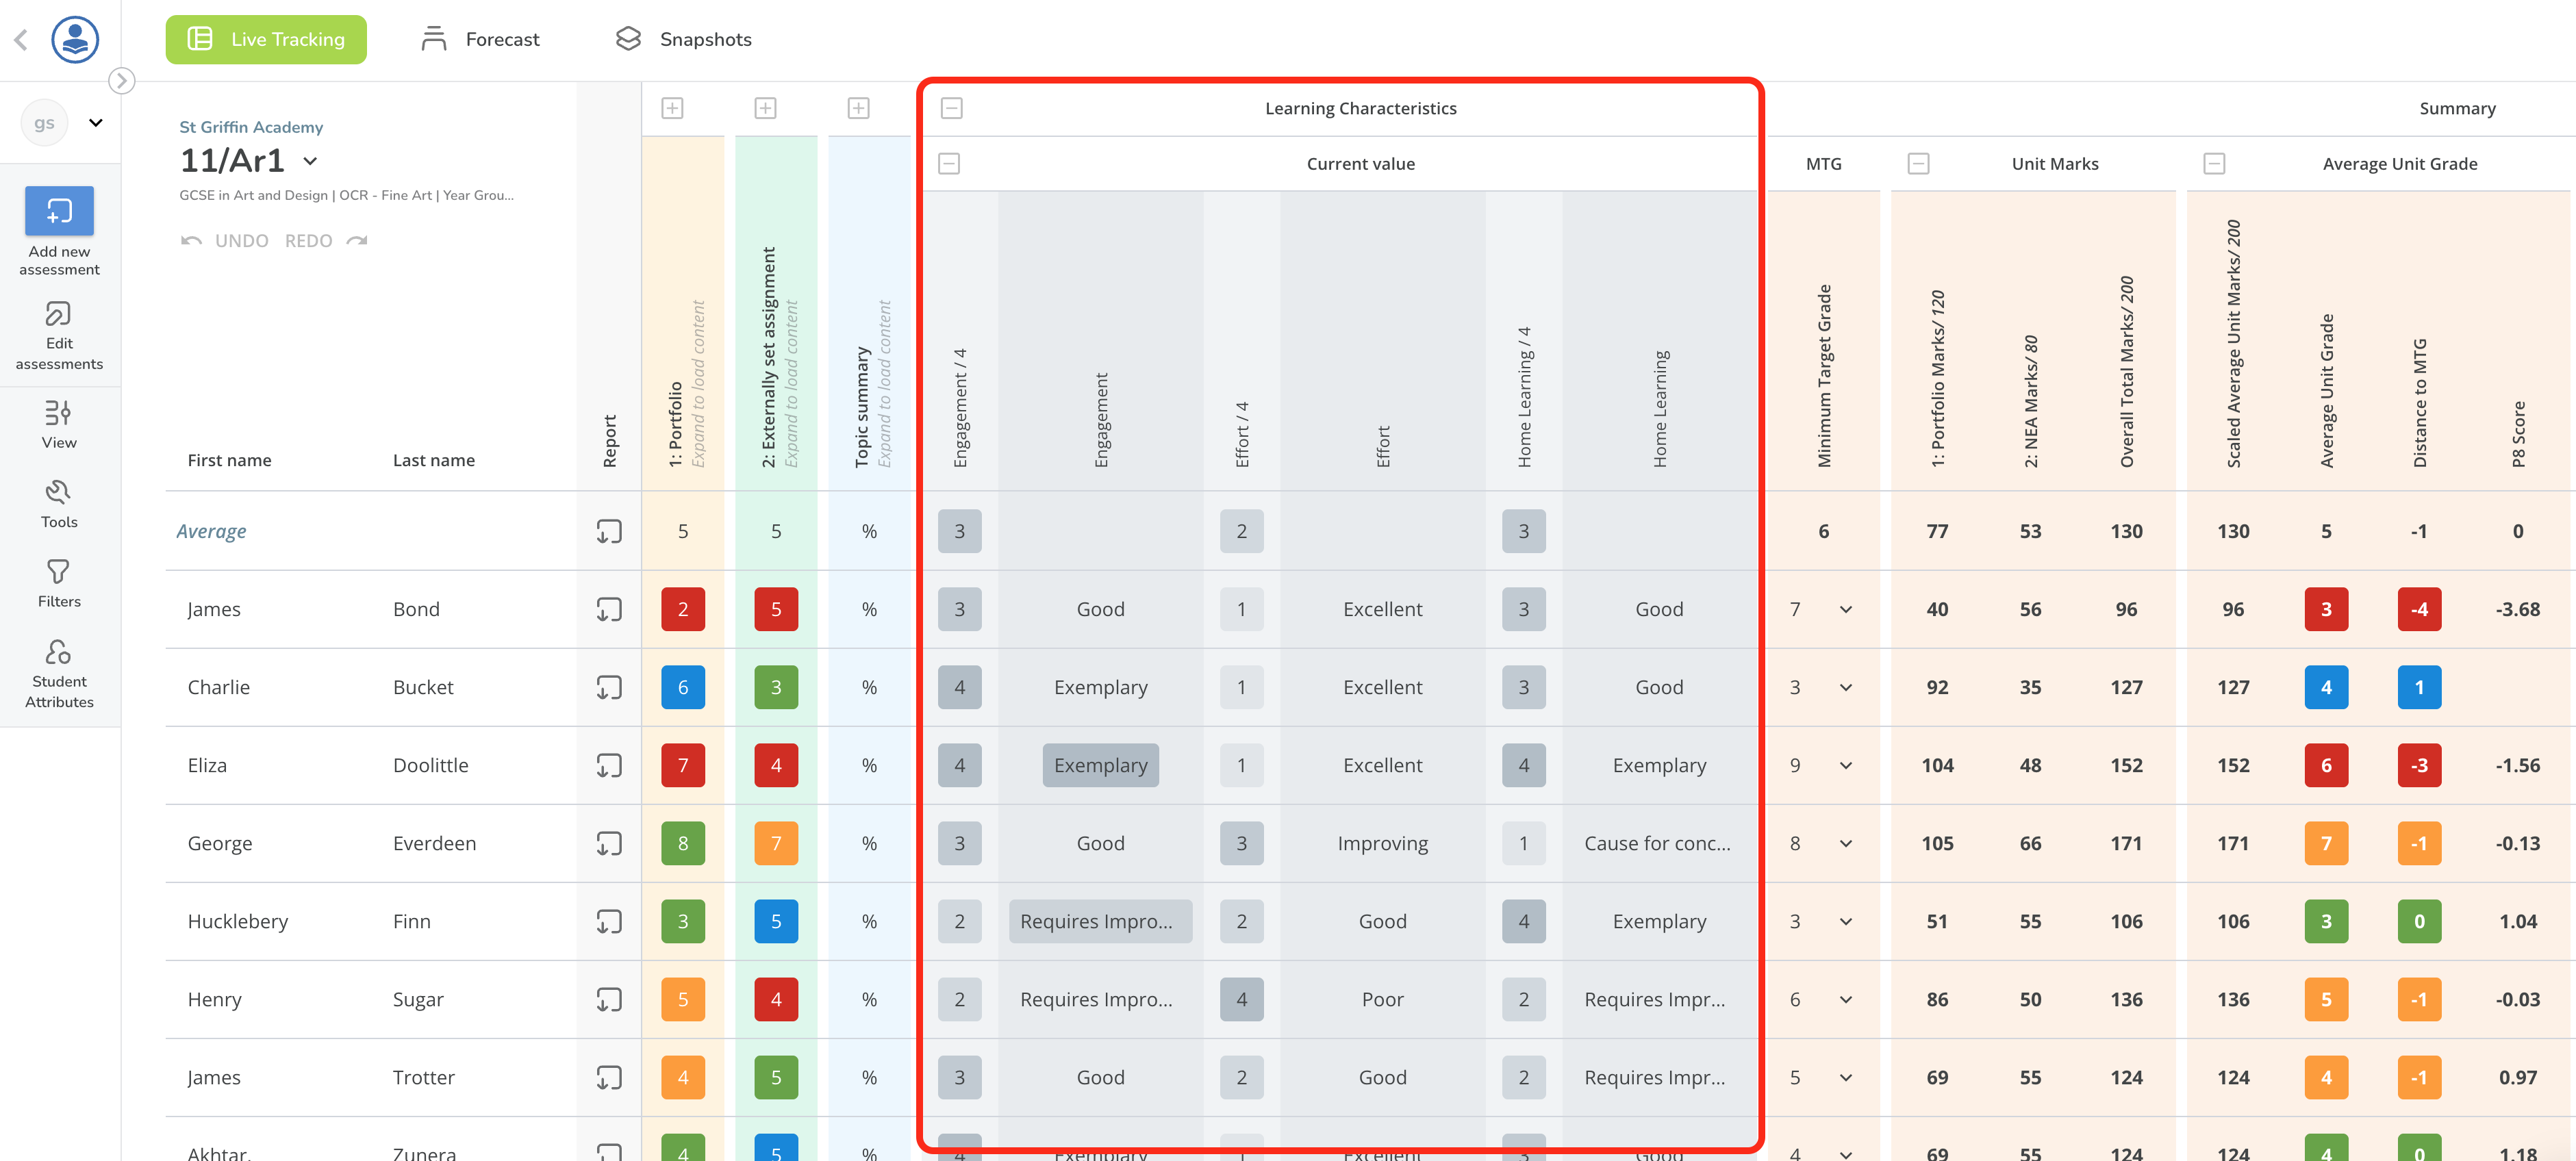Open the report icon for Henry Sugar

click(x=609, y=999)
